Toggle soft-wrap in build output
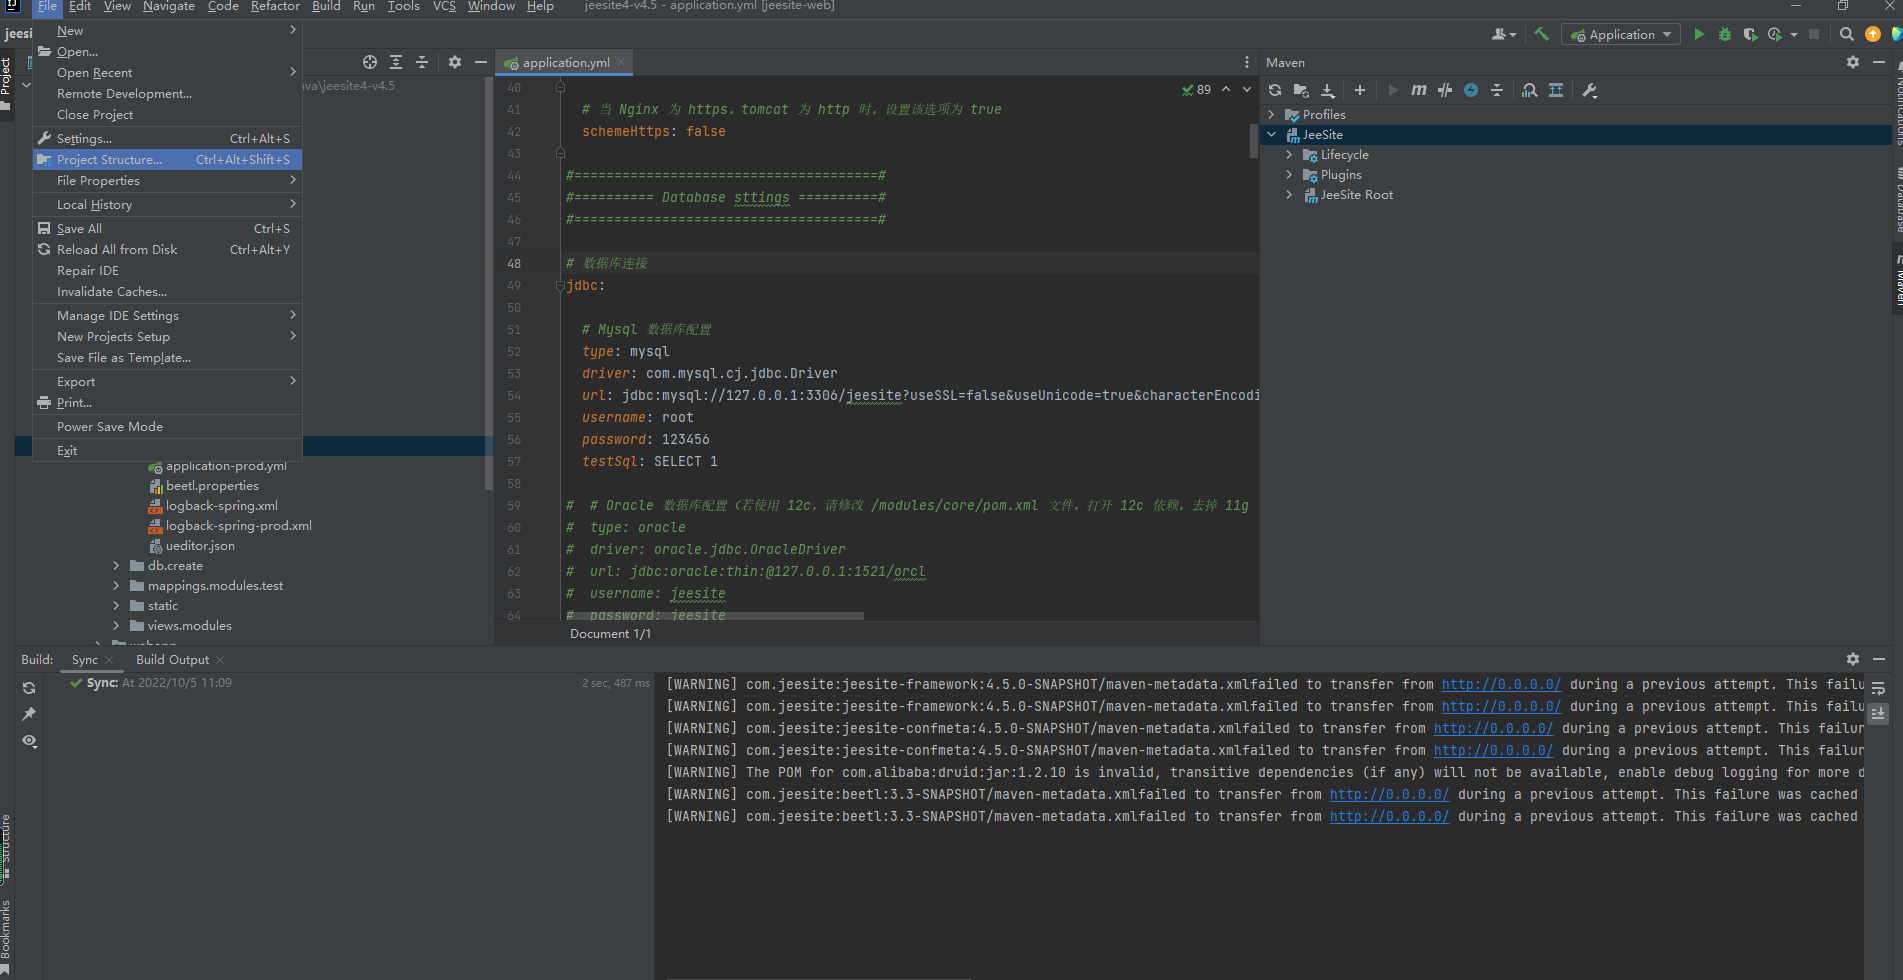This screenshot has width=1903, height=980. coord(1879,688)
